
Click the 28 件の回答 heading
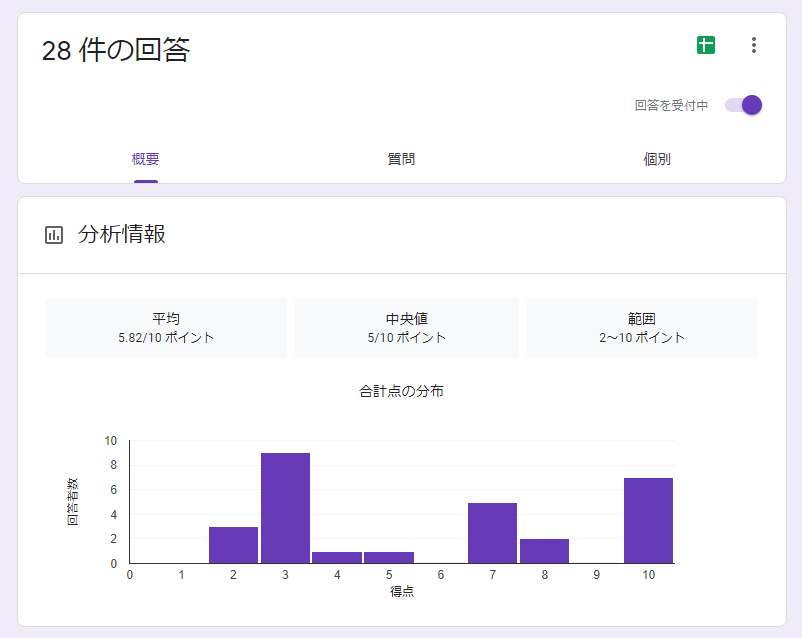[x=116, y=50]
